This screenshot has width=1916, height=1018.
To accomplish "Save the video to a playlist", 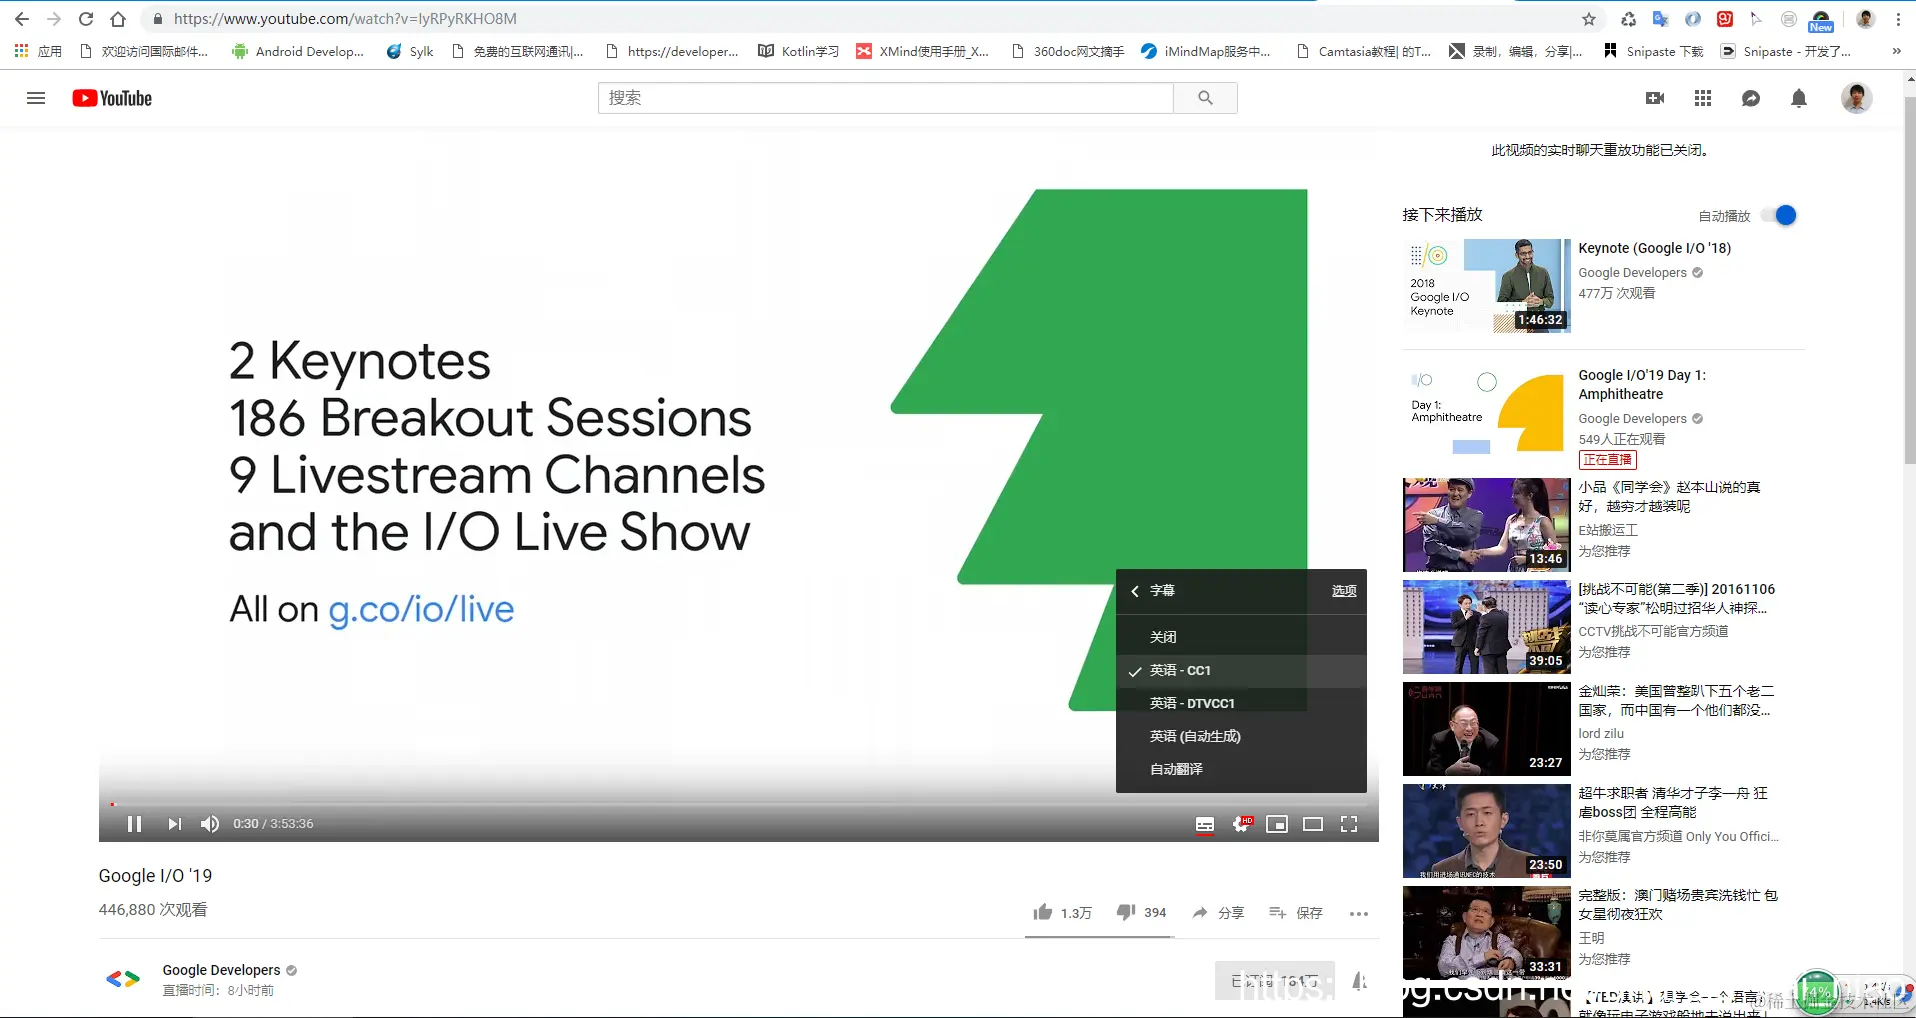I will pos(1296,912).
